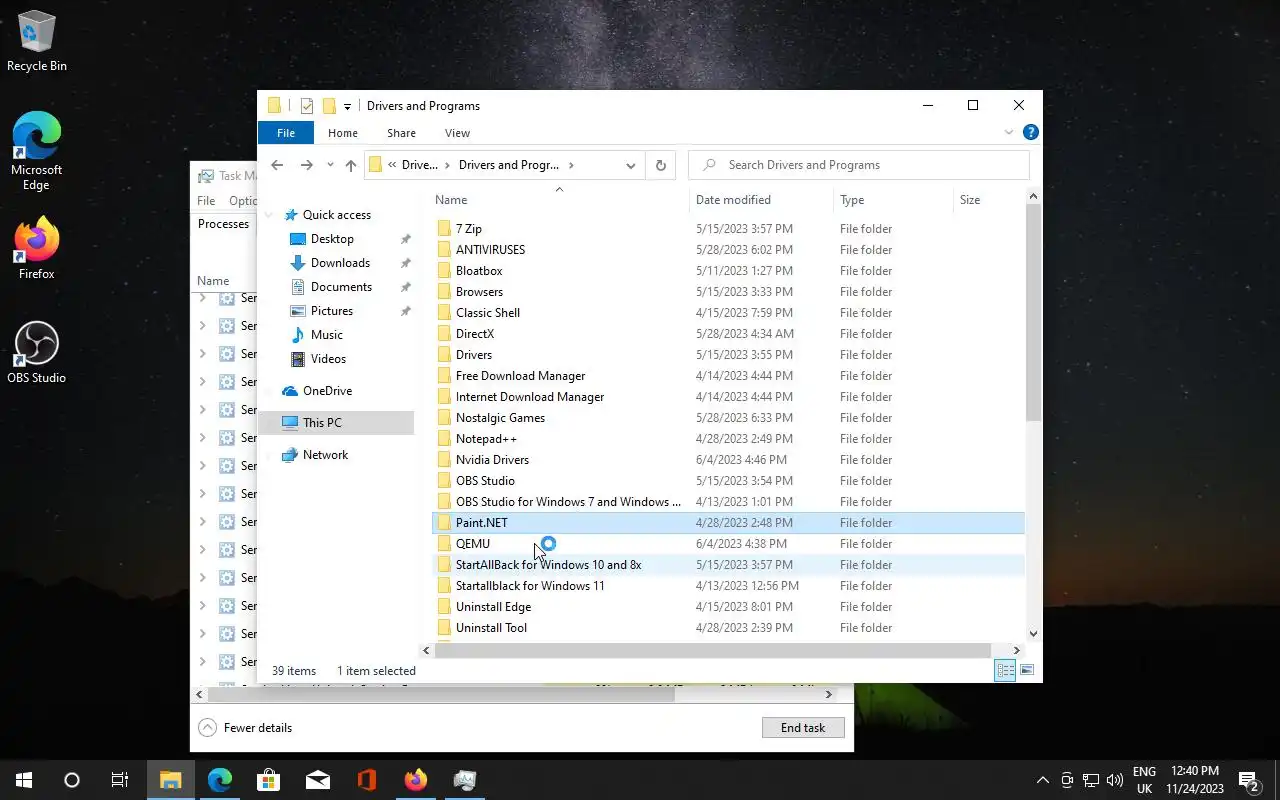Click inside Search Drivers and Programs box

tap(860, 165)
